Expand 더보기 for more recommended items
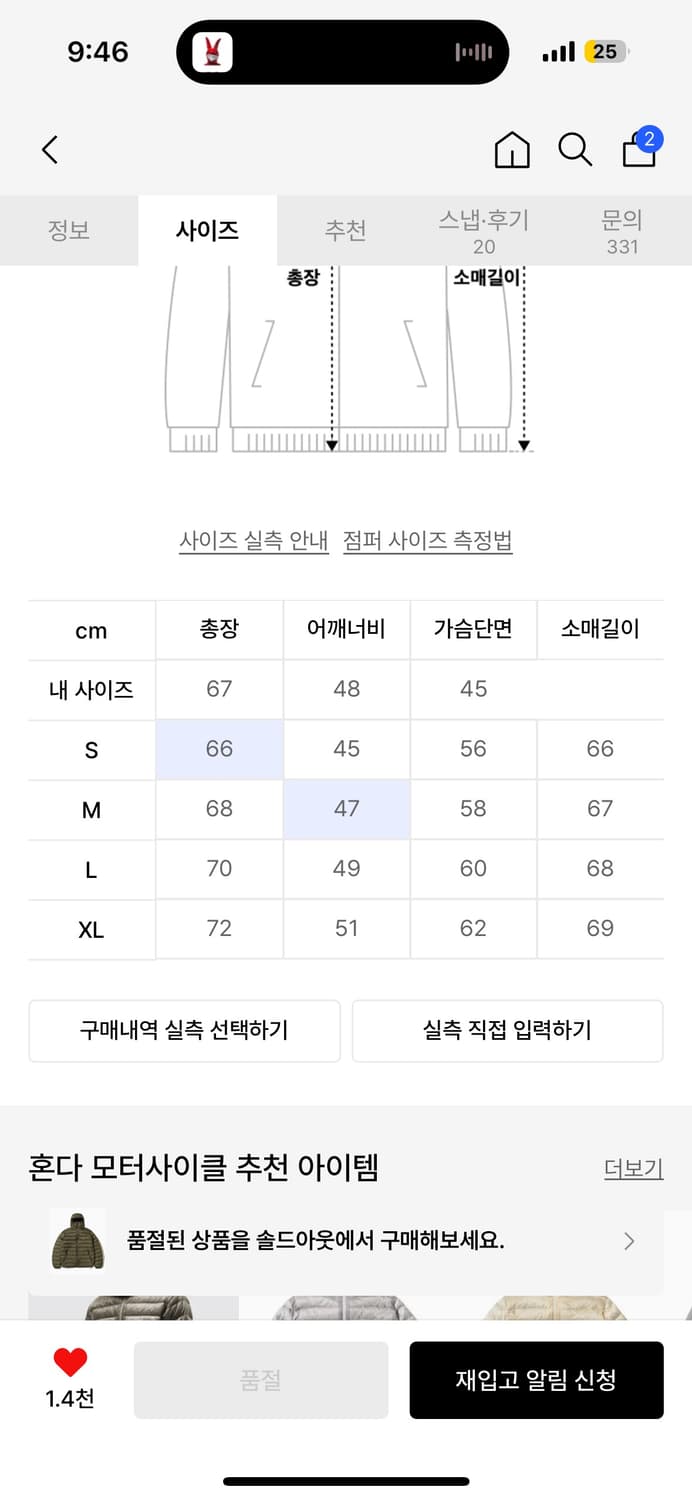Screen dimensions: 692x1500 [x=633, y=1168]
